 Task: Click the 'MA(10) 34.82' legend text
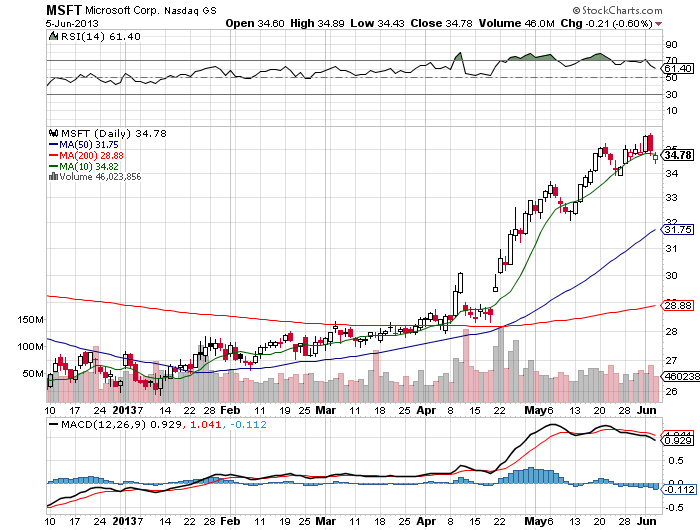(89, 166)
